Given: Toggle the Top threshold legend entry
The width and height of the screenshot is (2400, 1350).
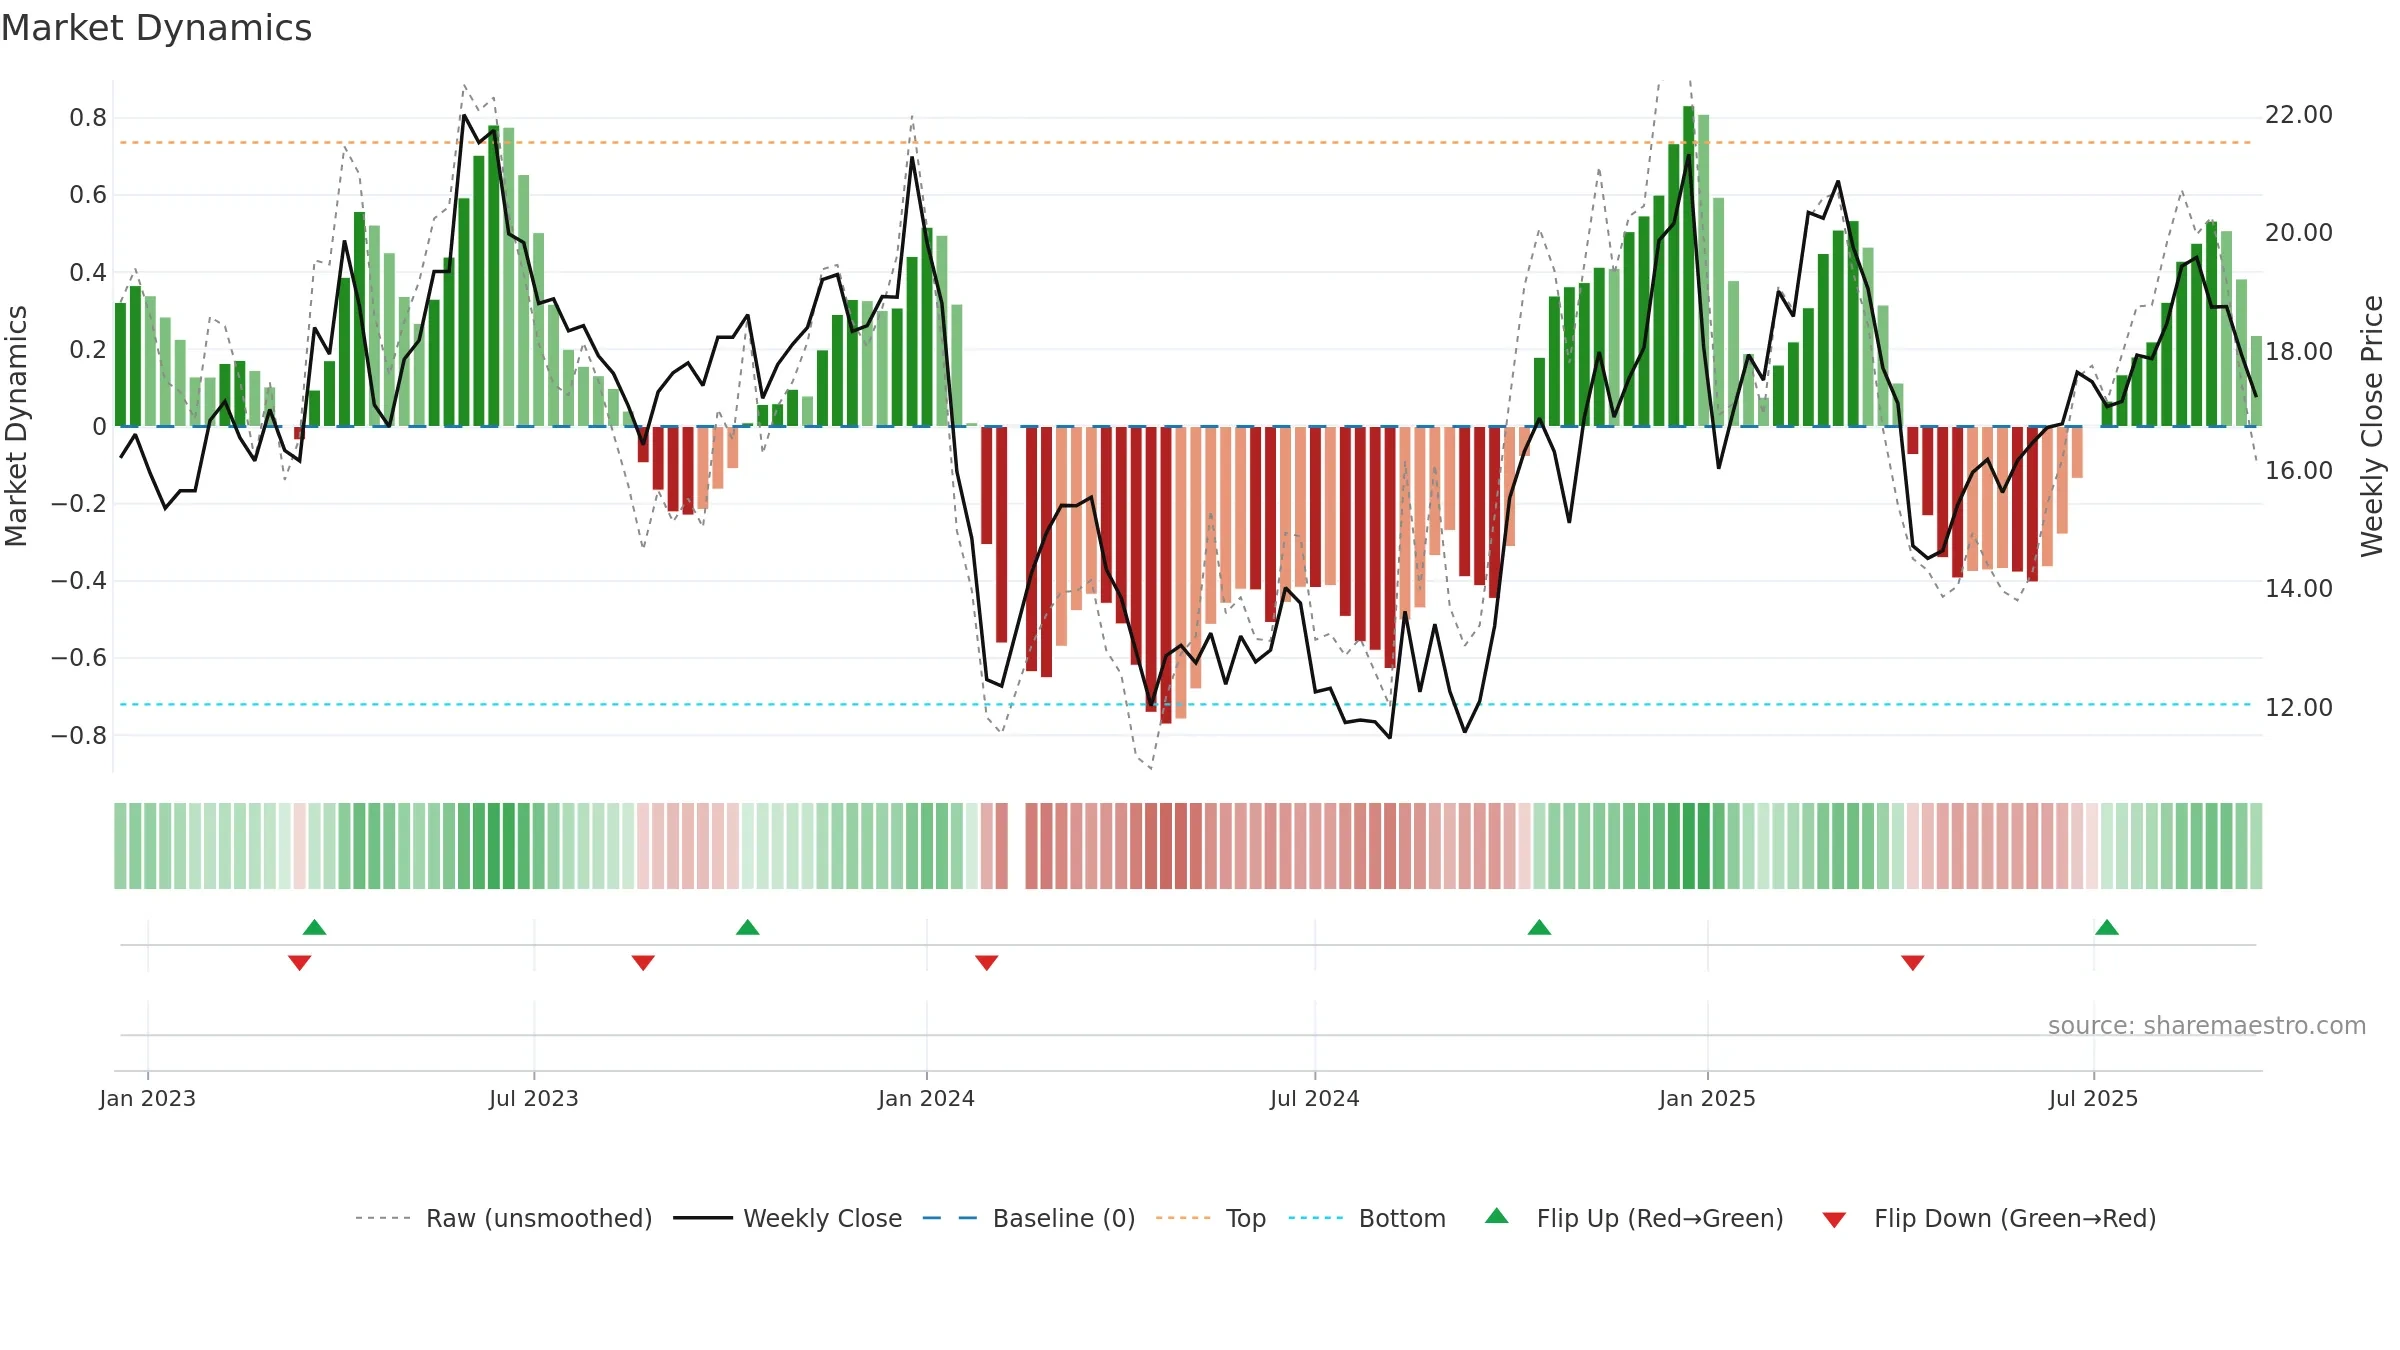Looking at the screenshot, I should [1246, 1218].
